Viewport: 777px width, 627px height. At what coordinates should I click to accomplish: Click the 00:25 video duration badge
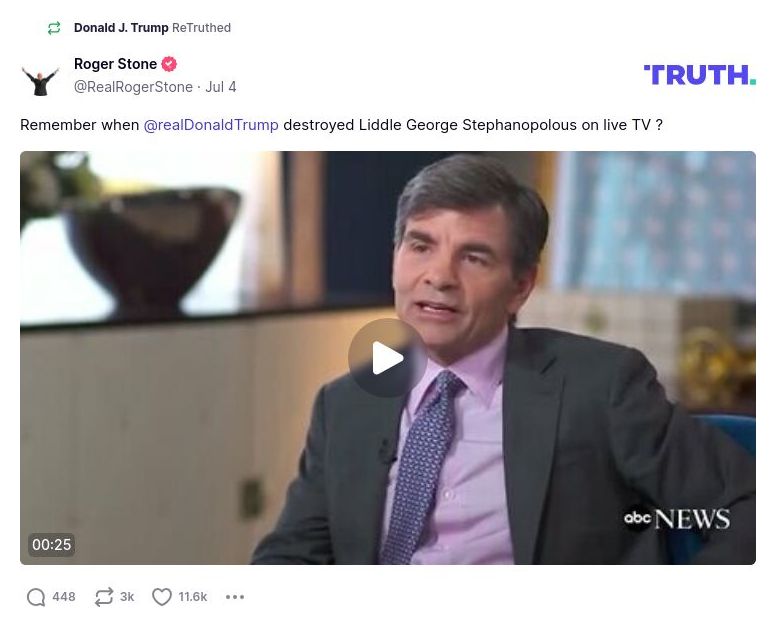52,544
